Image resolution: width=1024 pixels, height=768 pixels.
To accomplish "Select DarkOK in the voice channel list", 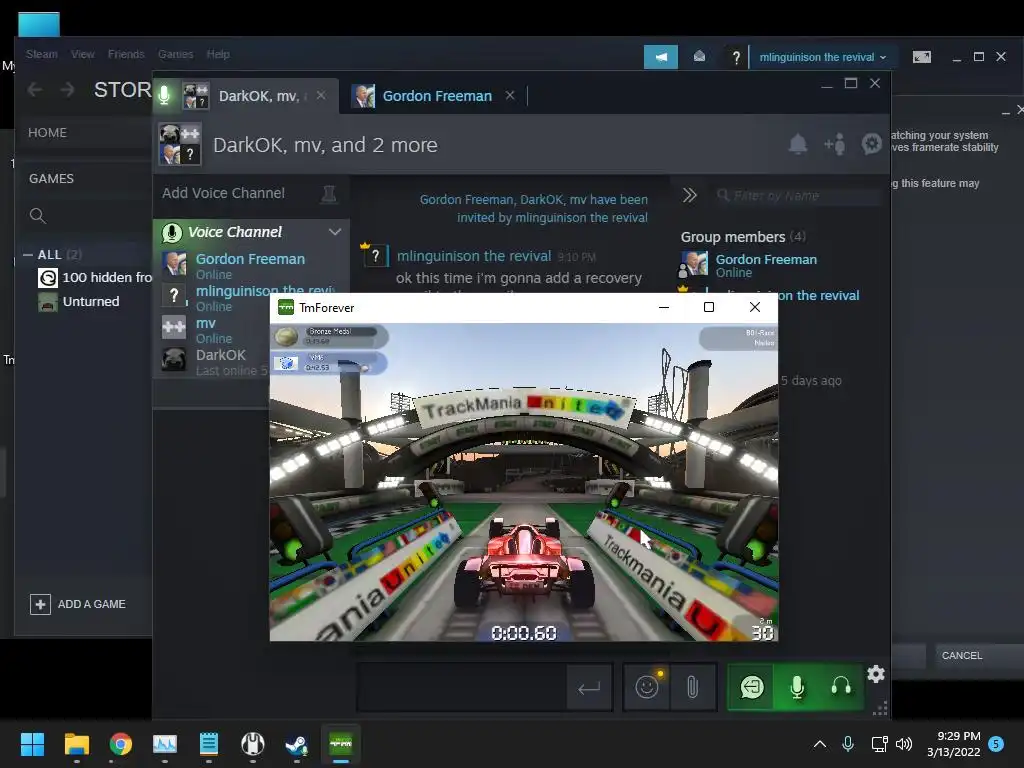I will coord(216,362).
